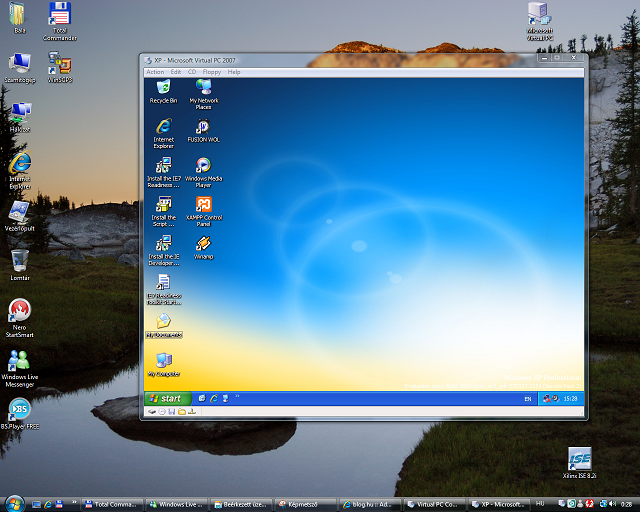Image resolution: width=640 pixels, height=512 pixels.
Task: Click the XP start button
Action: pos(167,398)
